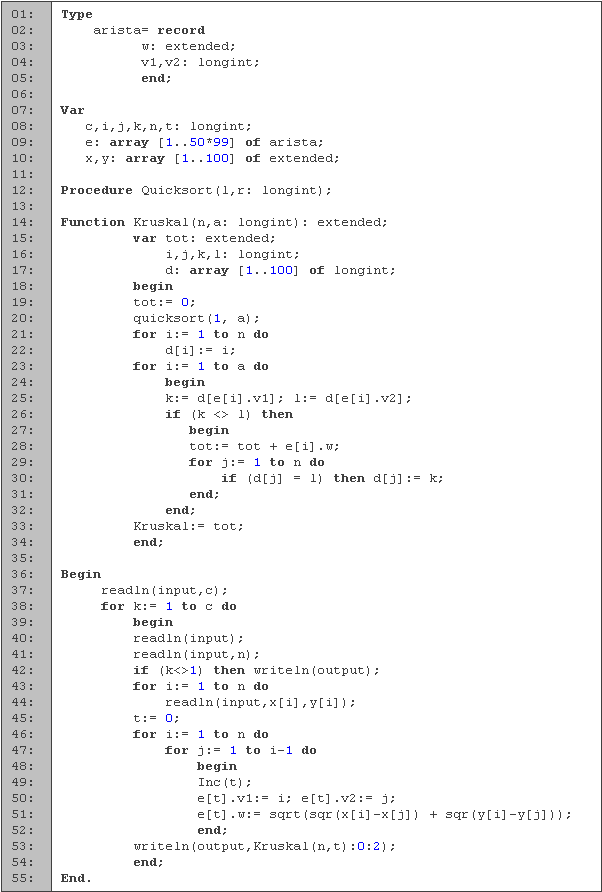Image resolution: width=602 pixels, height=892 pixels.
Task: Click the line "for i:= 1 to a do"
Action: tap(200, 366)
